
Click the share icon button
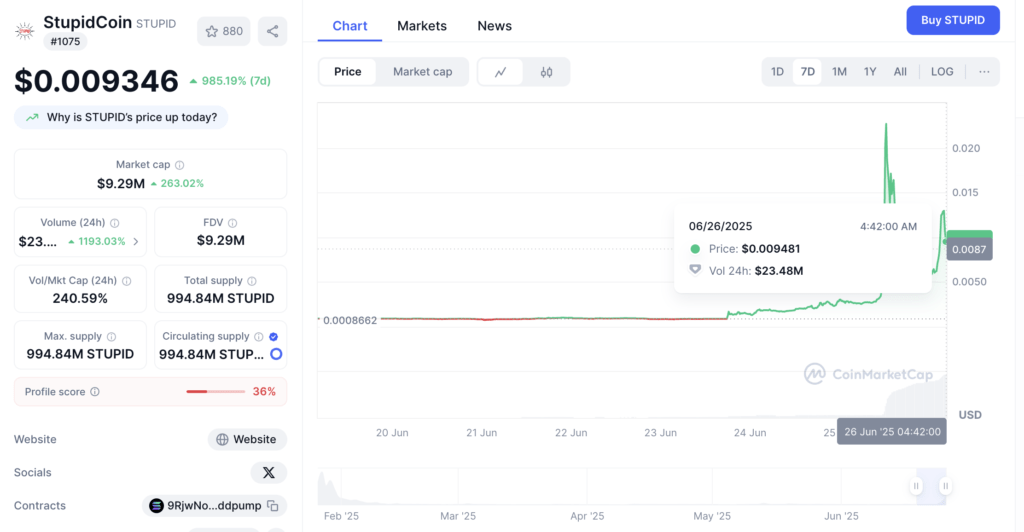(272, 31)
